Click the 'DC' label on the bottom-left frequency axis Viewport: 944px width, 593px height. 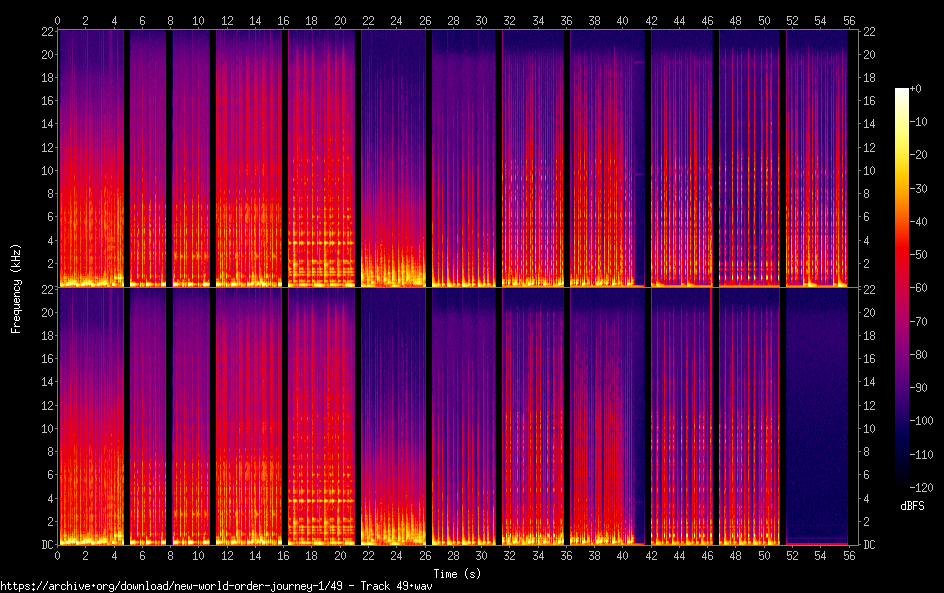coord(46,544)
